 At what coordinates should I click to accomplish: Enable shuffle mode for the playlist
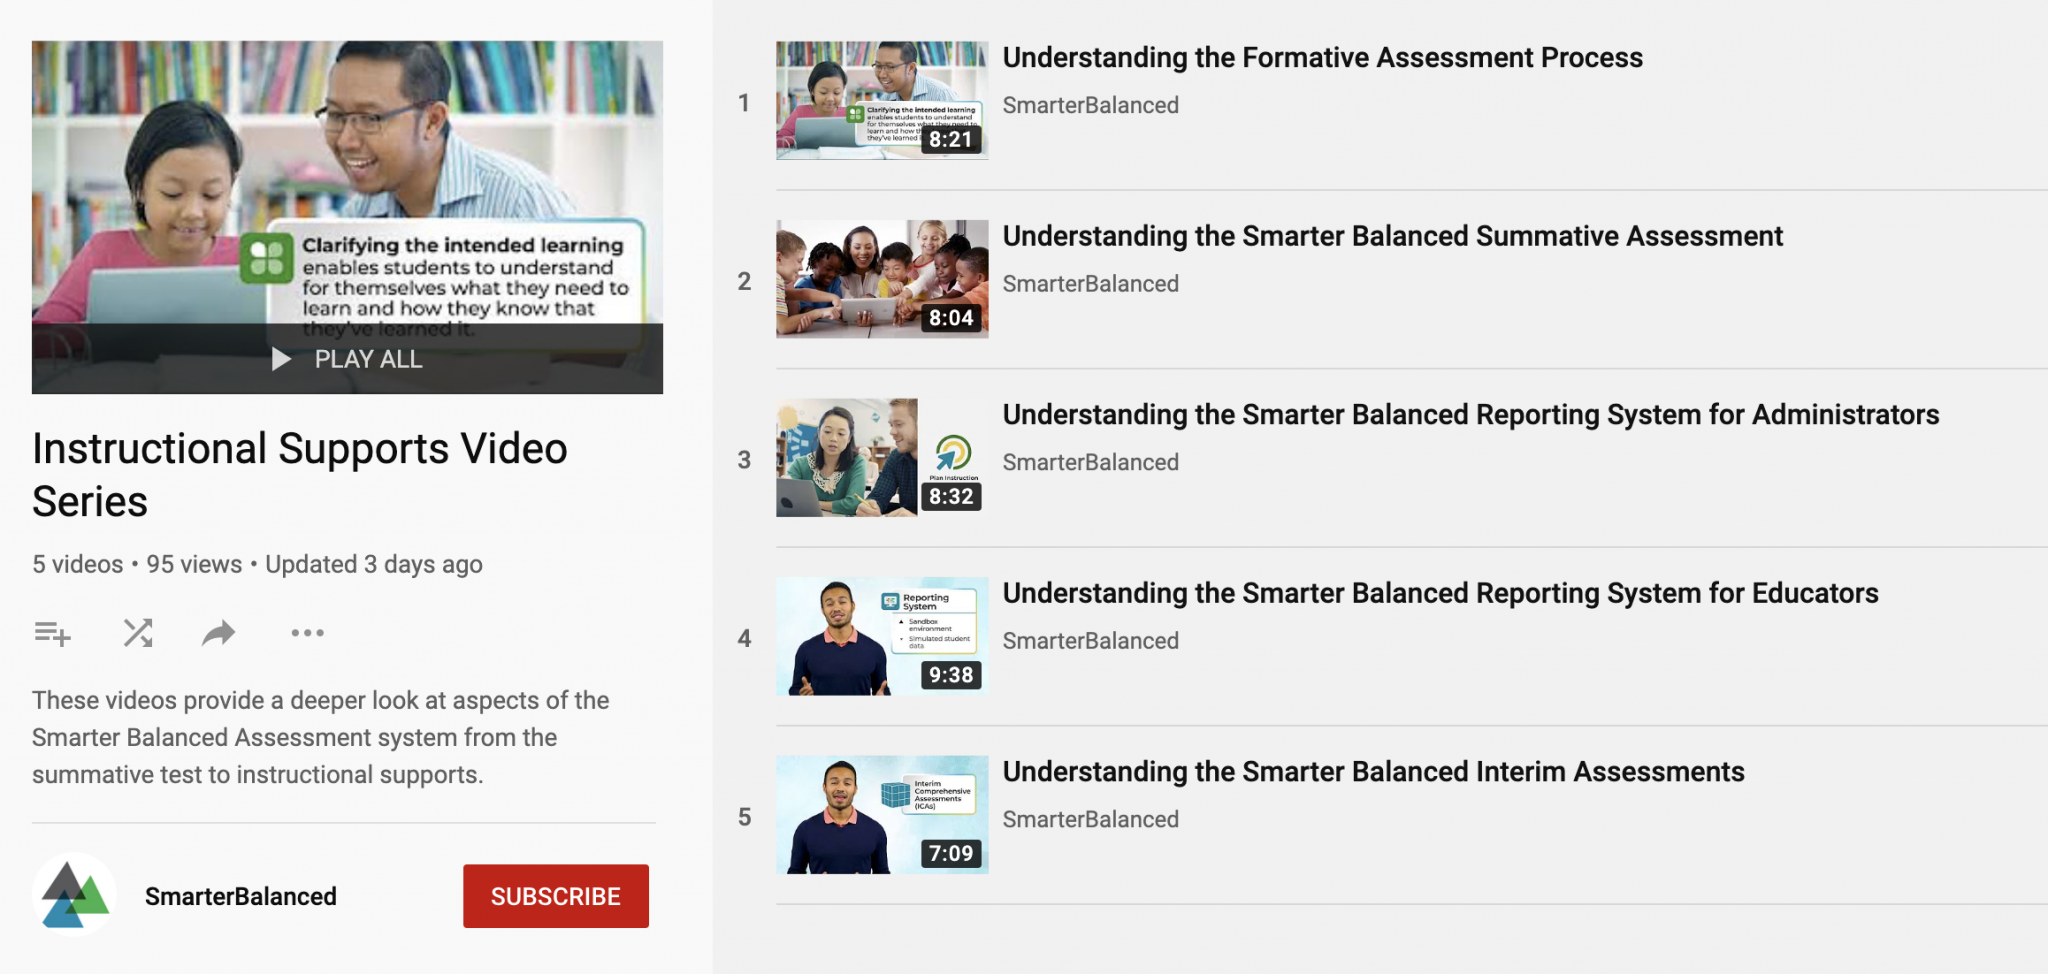click(137, 632)
